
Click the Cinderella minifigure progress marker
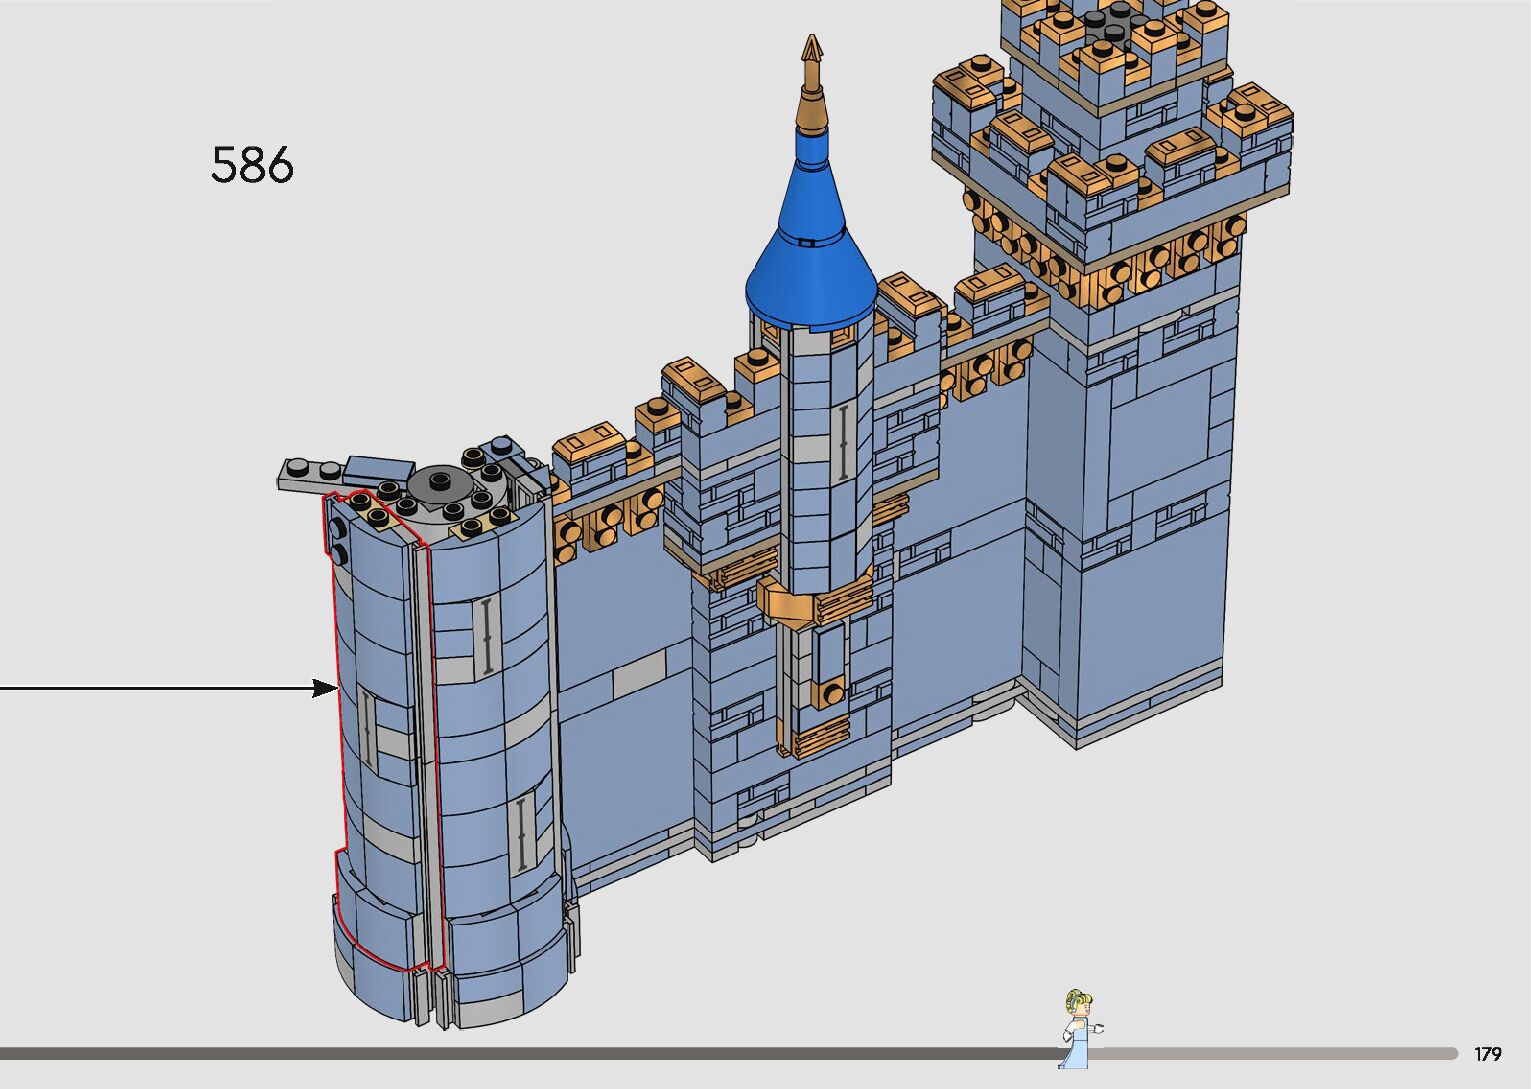coord(1080,1027)
